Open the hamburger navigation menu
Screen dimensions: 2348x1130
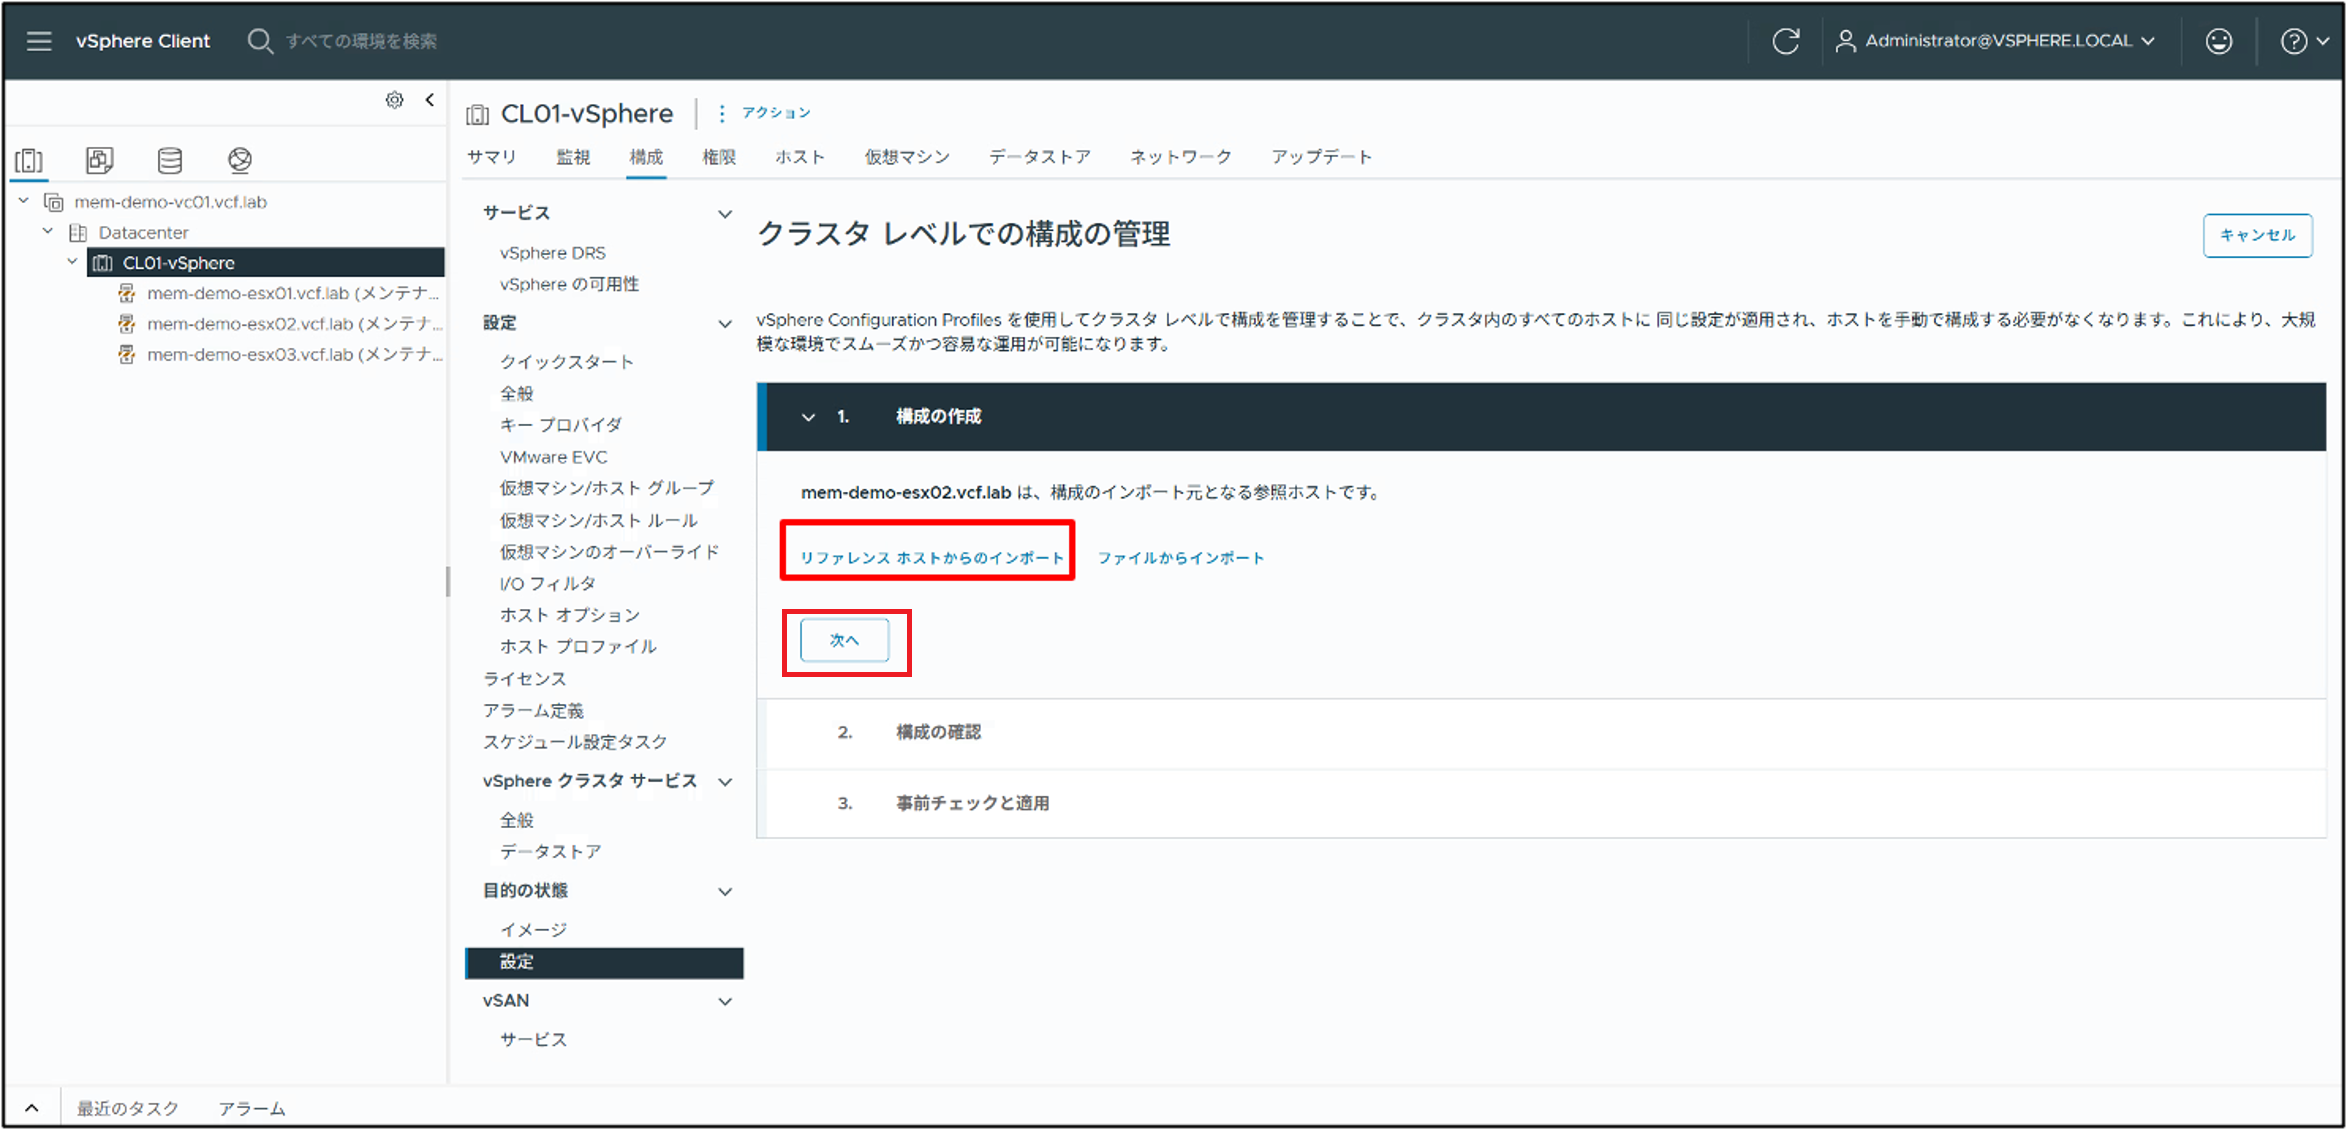click(38, 40)
